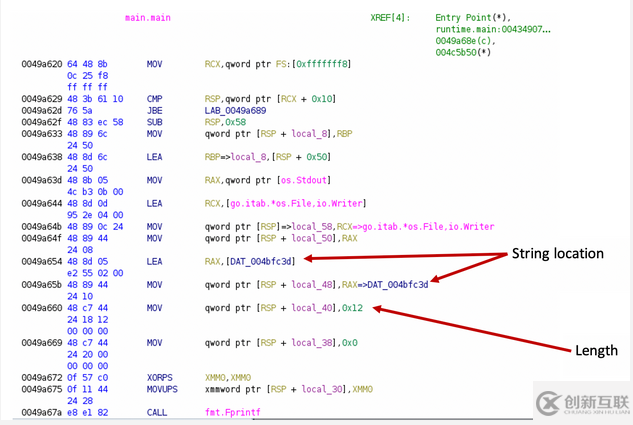
Task: Click the bytes 64 48 8b
Action: [x=87, y=64]
